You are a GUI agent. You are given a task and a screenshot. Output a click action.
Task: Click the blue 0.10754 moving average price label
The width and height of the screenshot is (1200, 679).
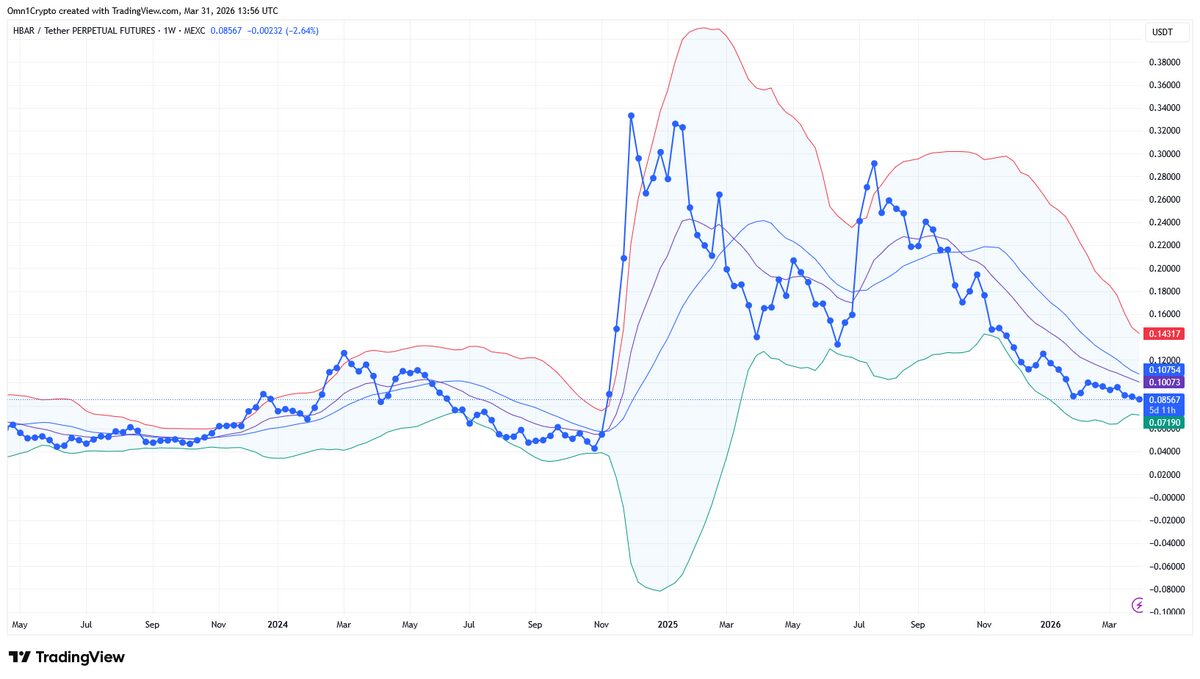click(1164, 369)
